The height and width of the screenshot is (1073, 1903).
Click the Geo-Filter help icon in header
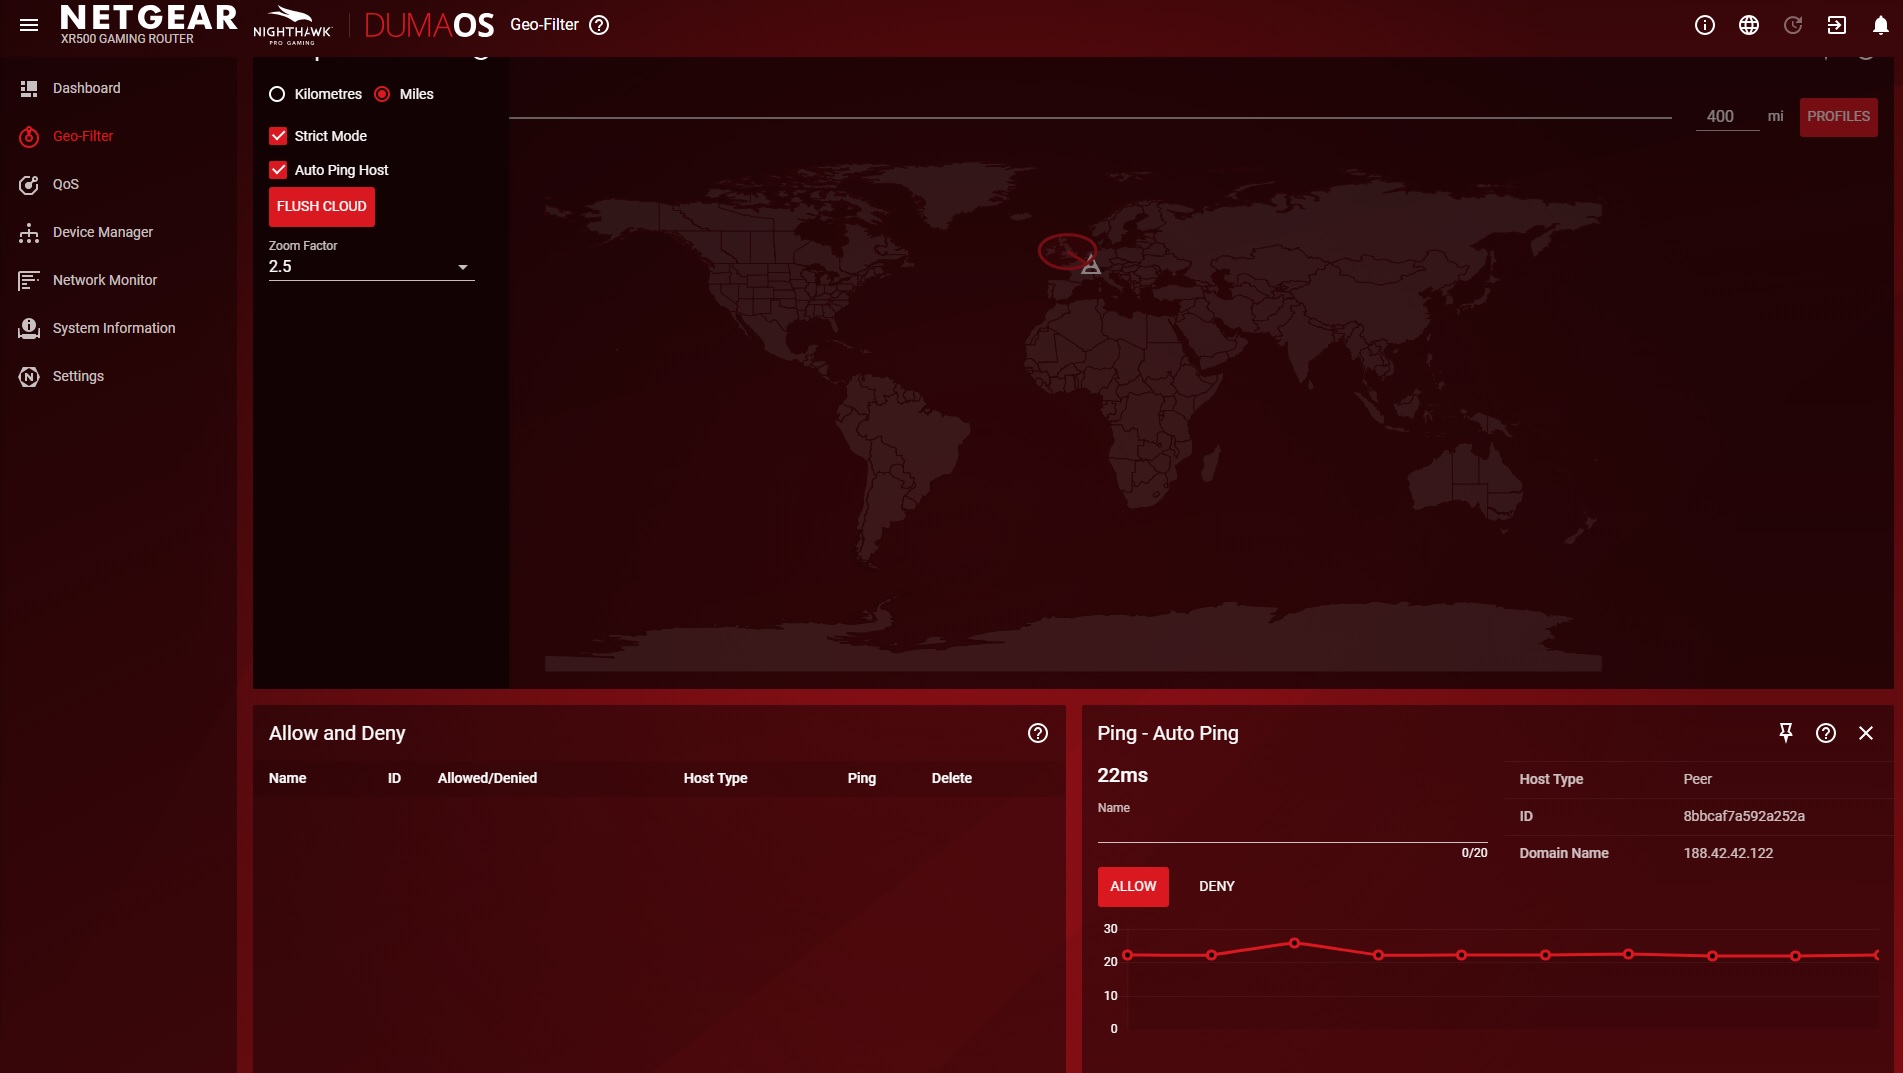click(x=599, y=25)
